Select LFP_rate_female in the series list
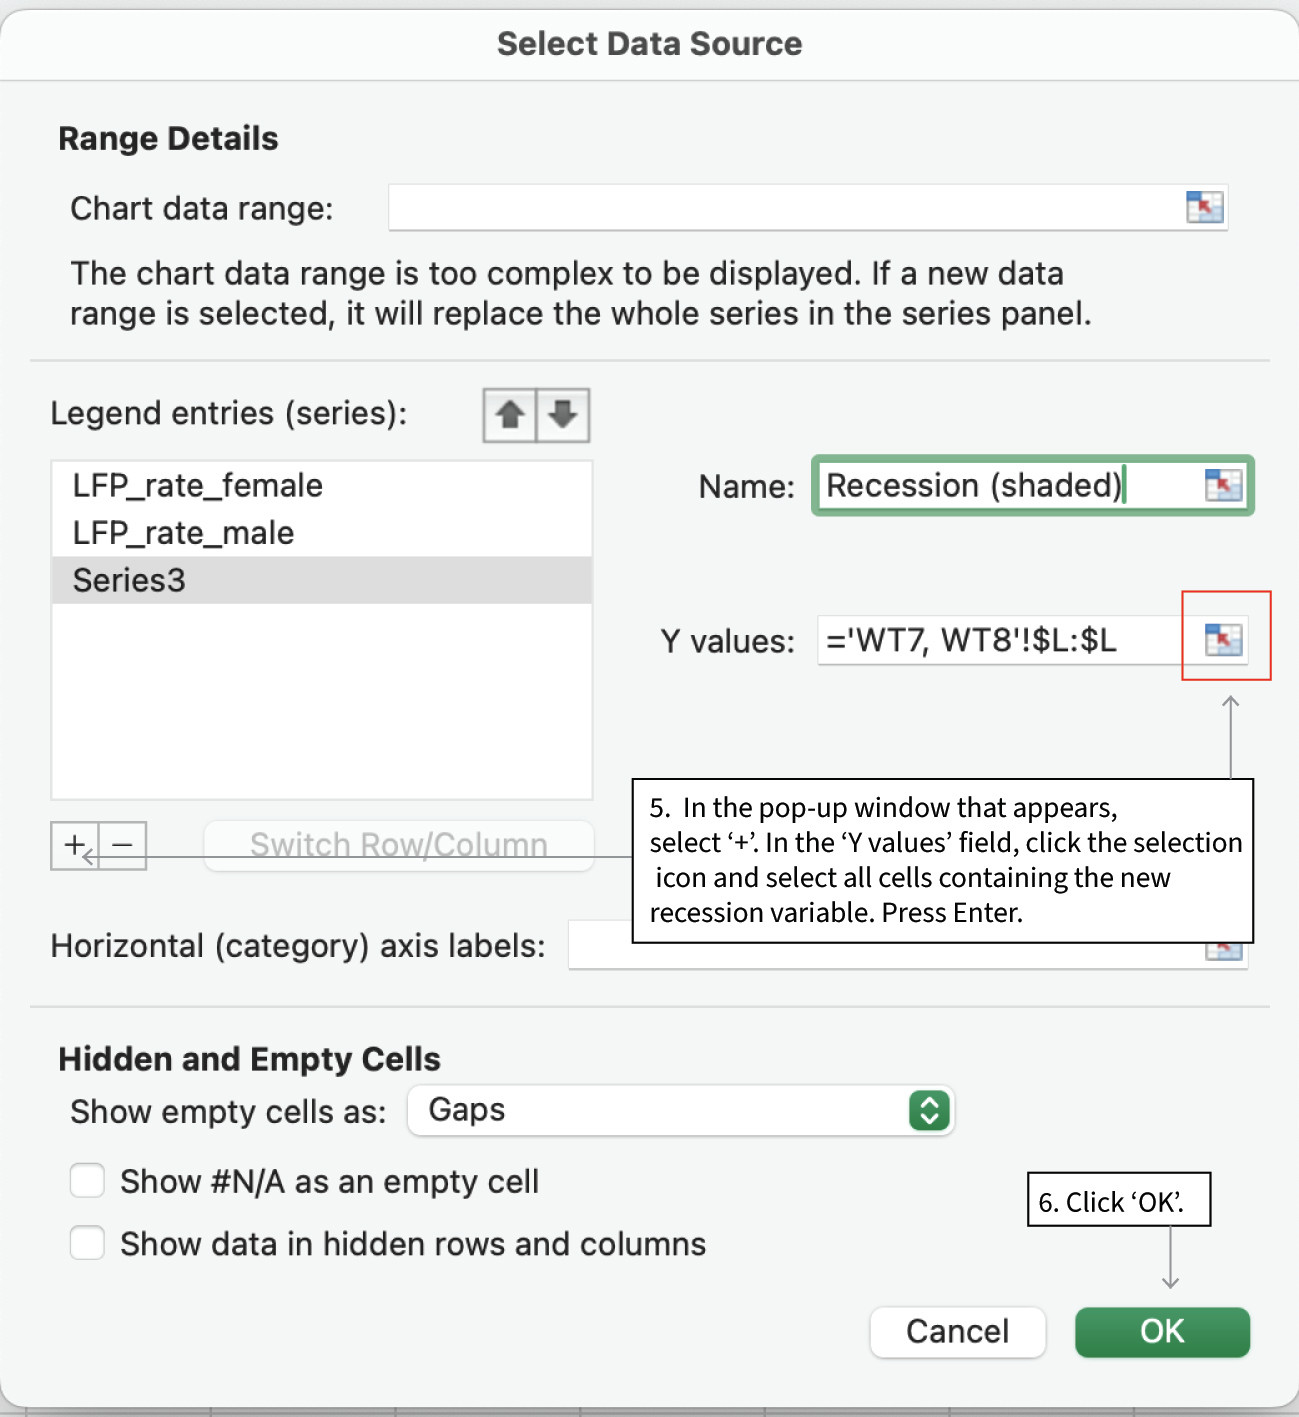This screenshot has width=1299, height=1417. click(x=198, y=486)
